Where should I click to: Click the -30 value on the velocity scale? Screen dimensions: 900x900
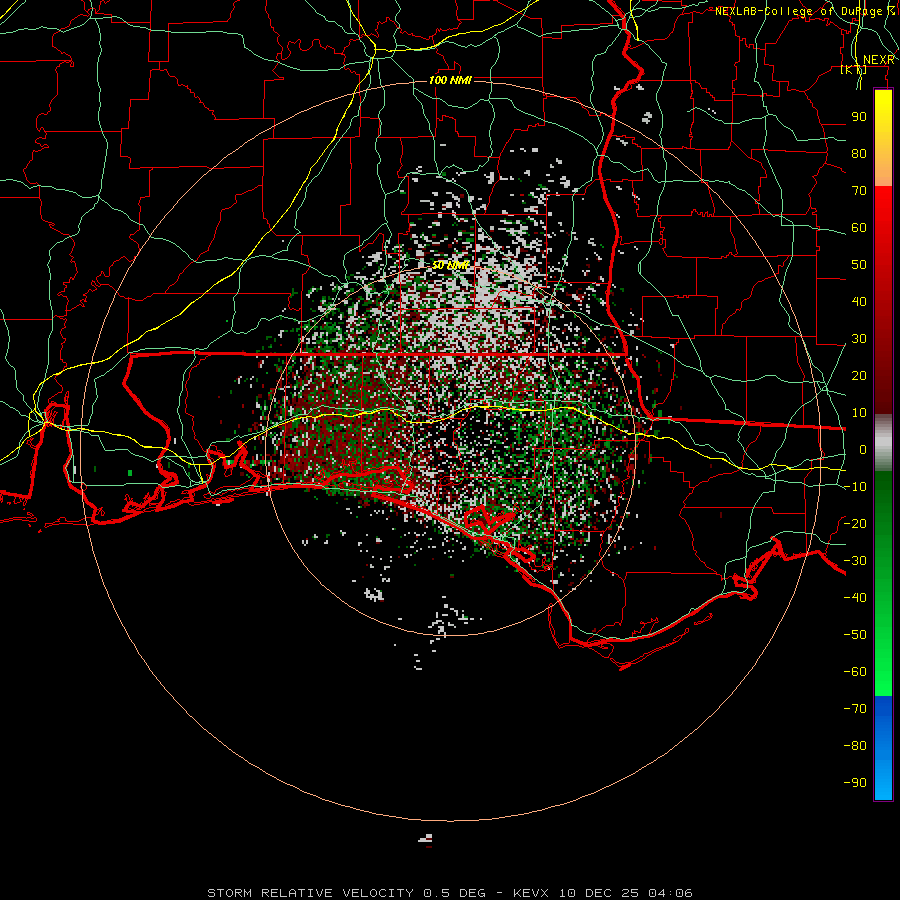855,561
